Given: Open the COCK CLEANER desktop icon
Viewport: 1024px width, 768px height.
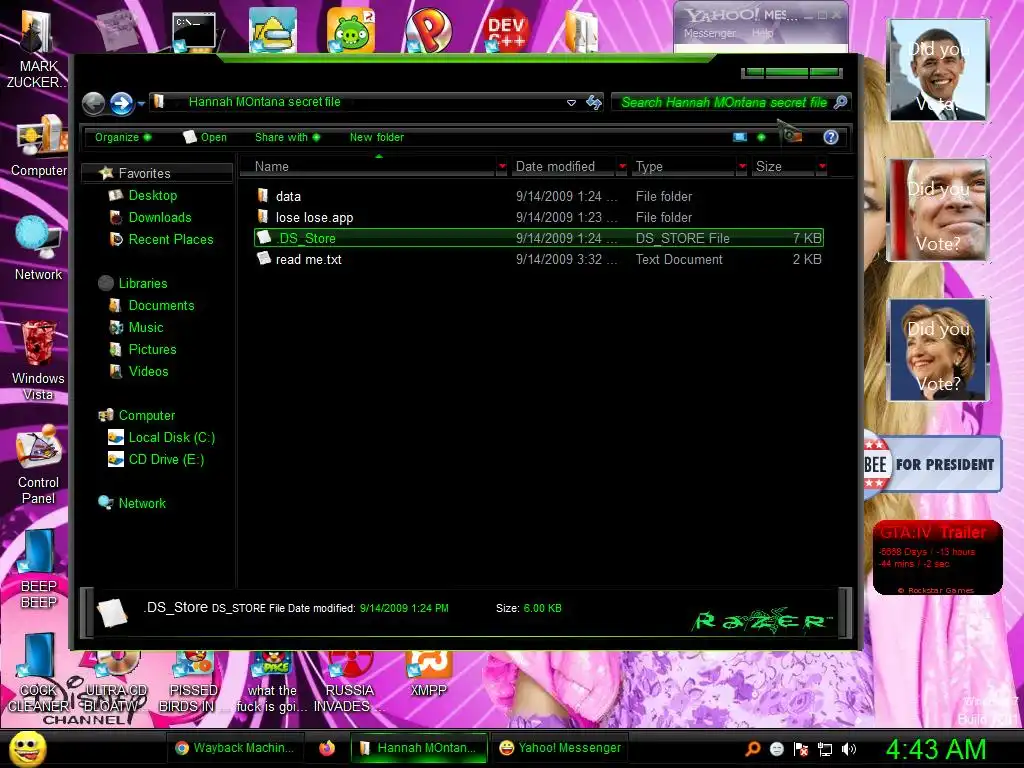Looking at the screenshot, I should pyautogui.click(x=37, y=673).
